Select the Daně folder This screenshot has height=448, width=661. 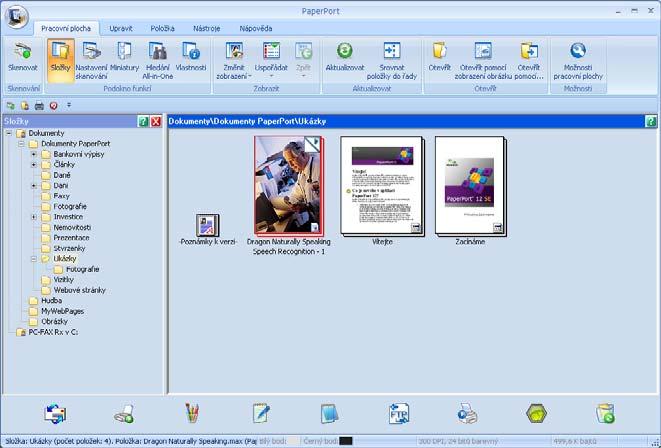pyautogui.click(x=62, y=175)
